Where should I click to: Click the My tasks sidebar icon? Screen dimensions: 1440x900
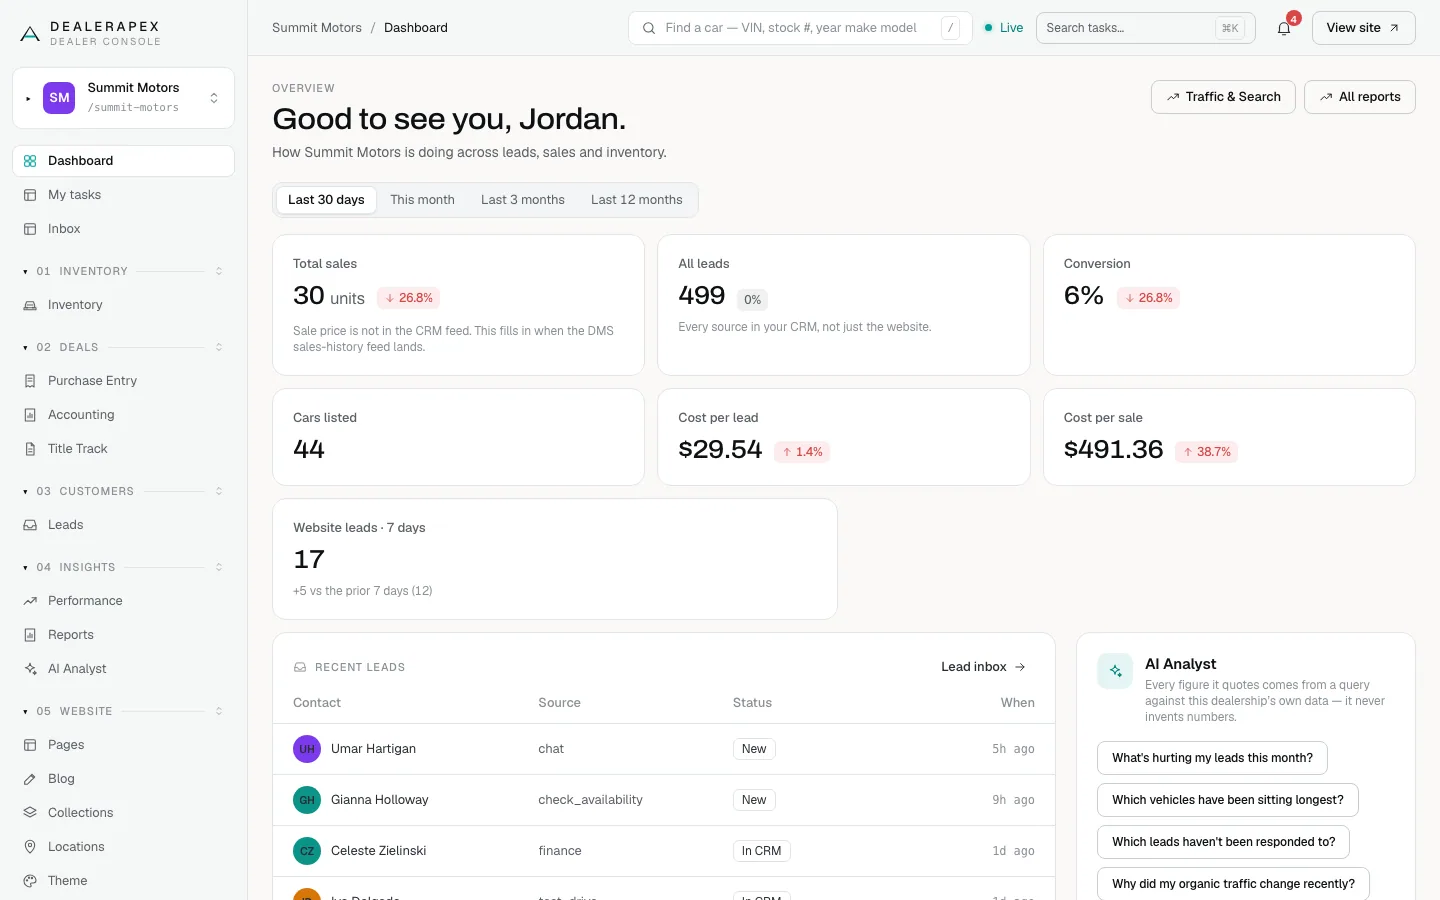[x=30, y=195]
